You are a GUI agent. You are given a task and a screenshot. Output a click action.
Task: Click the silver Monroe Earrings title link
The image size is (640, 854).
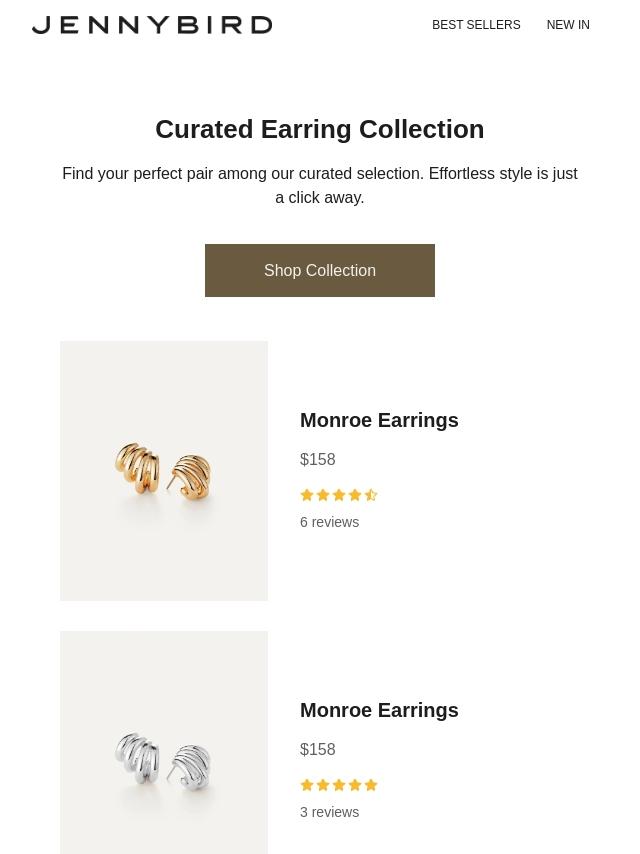coord(379,710)
